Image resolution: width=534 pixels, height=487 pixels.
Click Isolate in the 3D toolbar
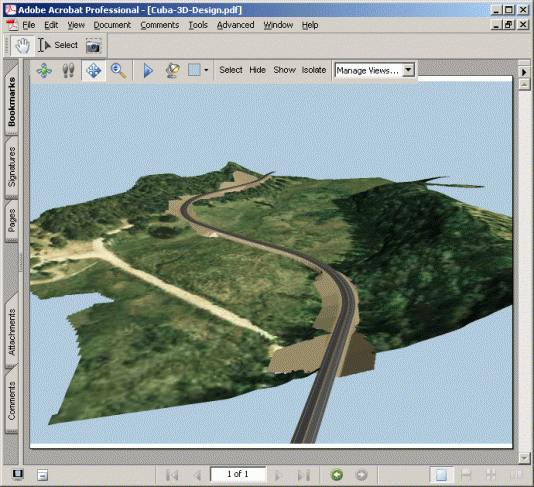point(314,70)
